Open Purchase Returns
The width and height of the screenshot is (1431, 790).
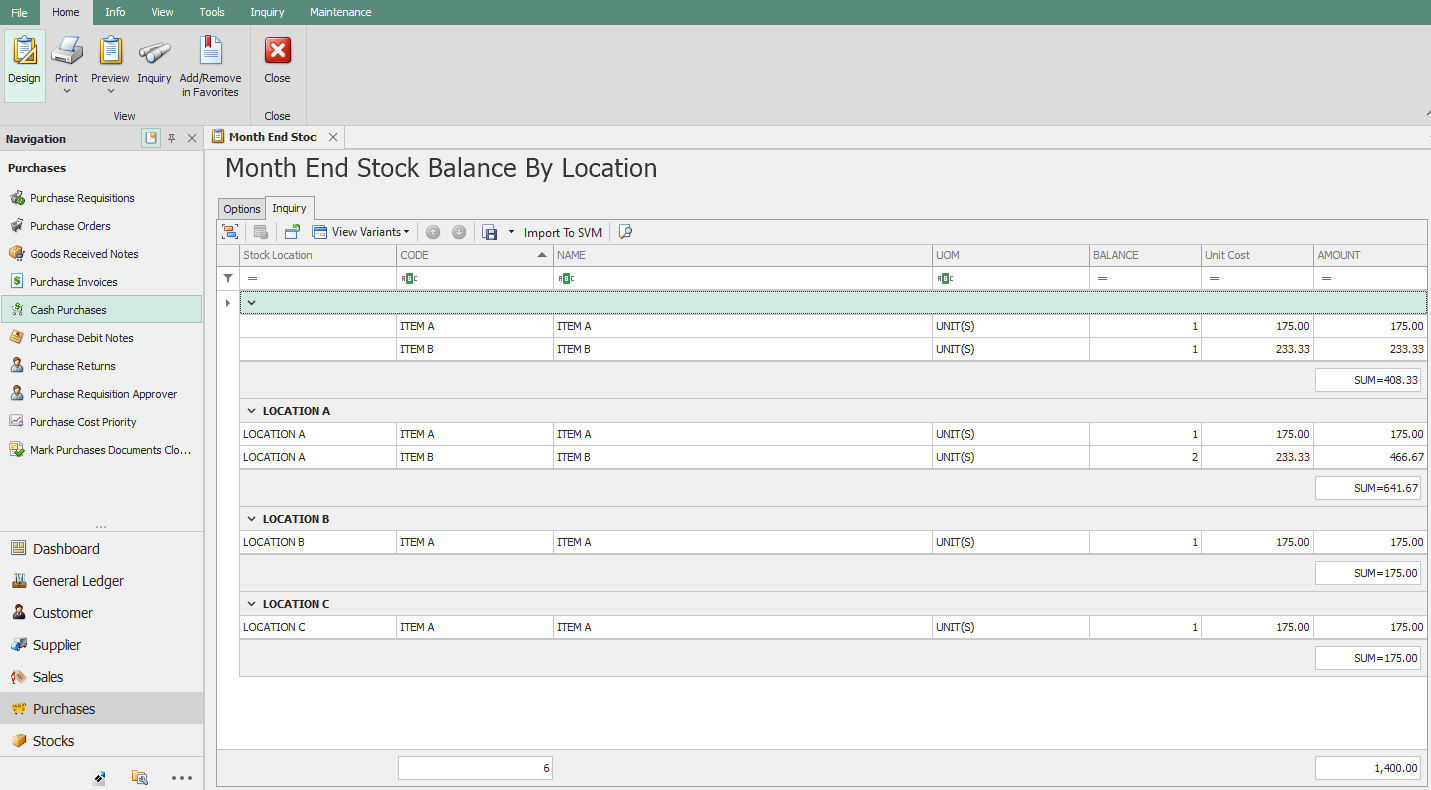pyautogui.click(x=101, y=366)
